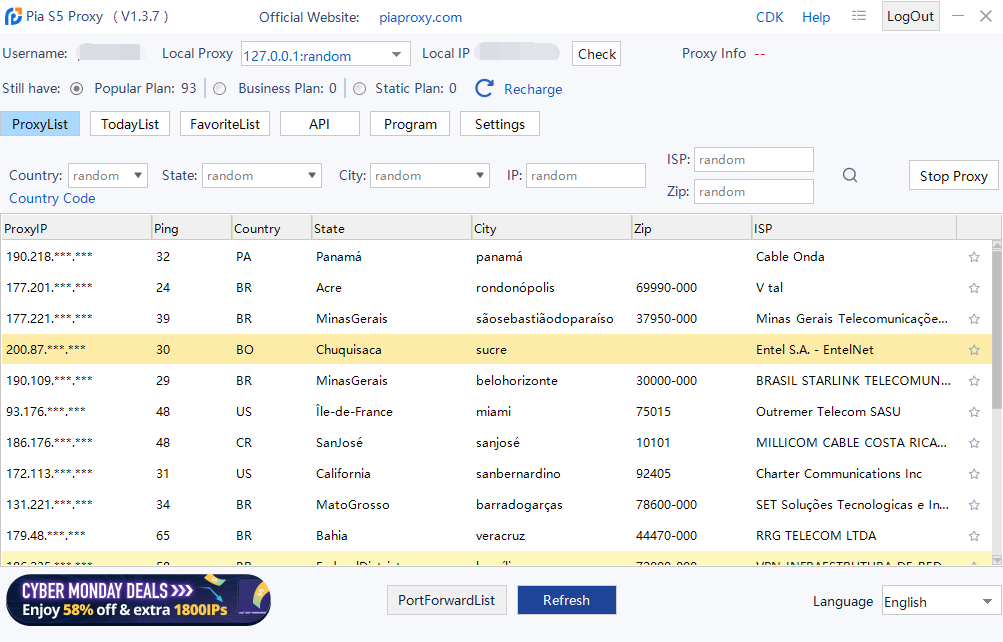Click the '78600-000' zip cell
This screenshot has height=642, width=1003.
point(666,505)
